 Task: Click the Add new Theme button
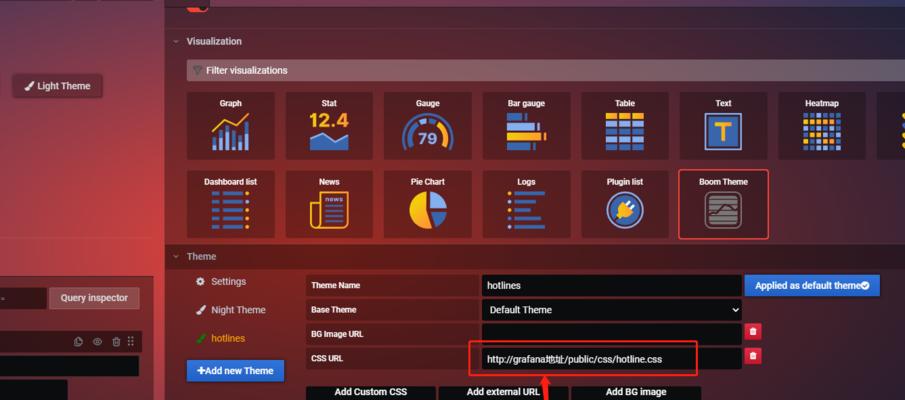(235, 371)
